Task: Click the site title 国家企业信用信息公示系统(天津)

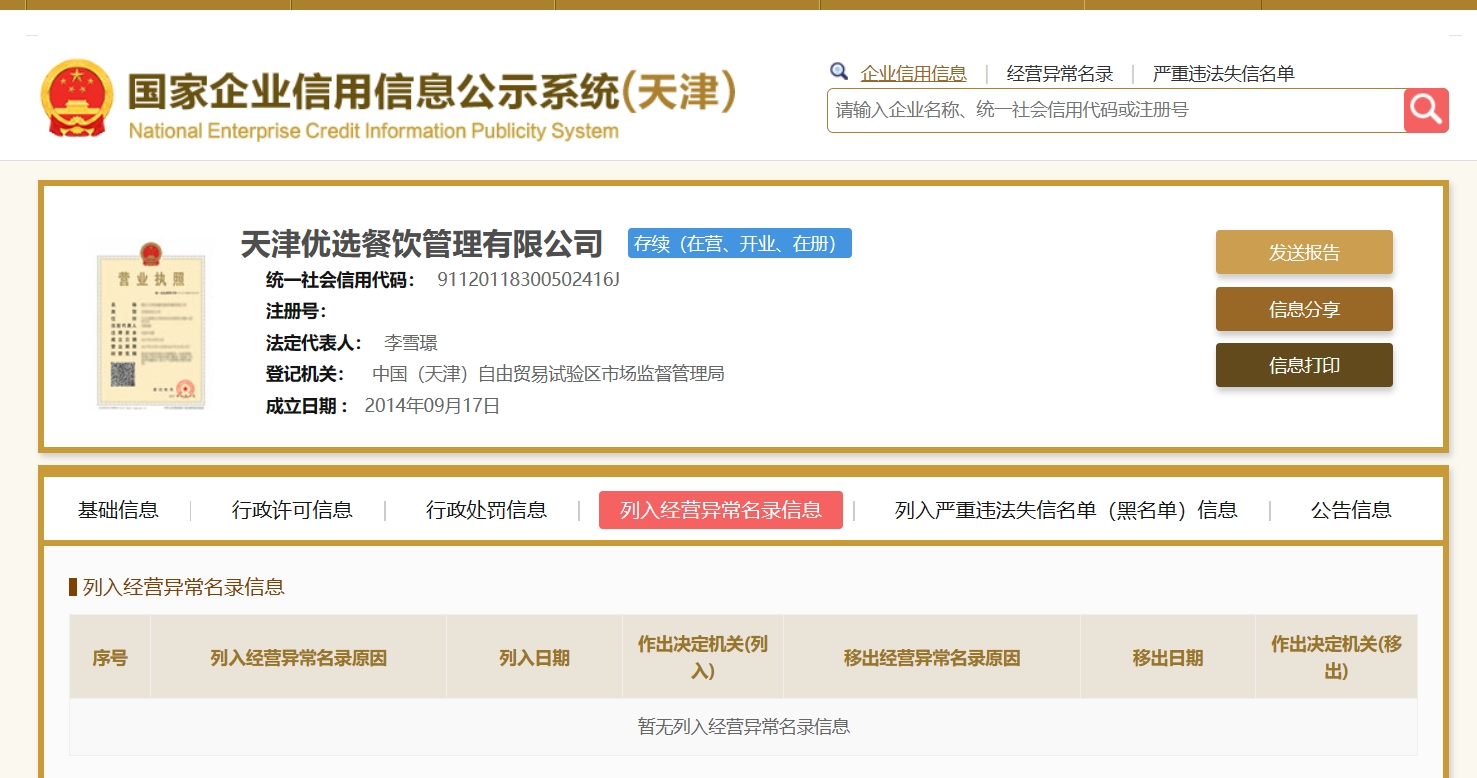Action: [432, 92]
